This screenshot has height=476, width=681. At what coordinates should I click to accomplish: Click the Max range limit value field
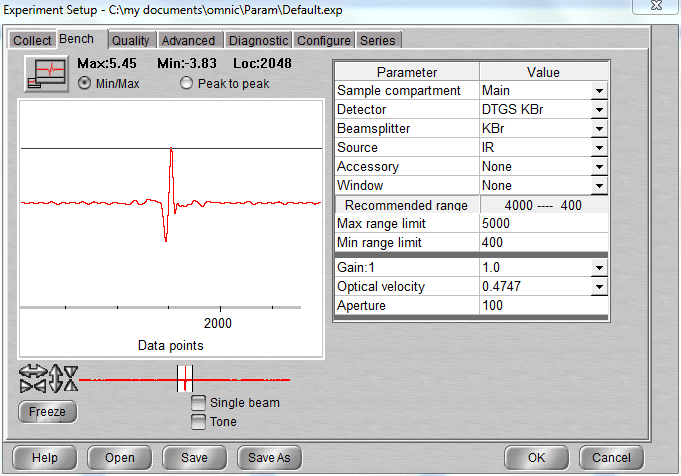coord(543,224)
